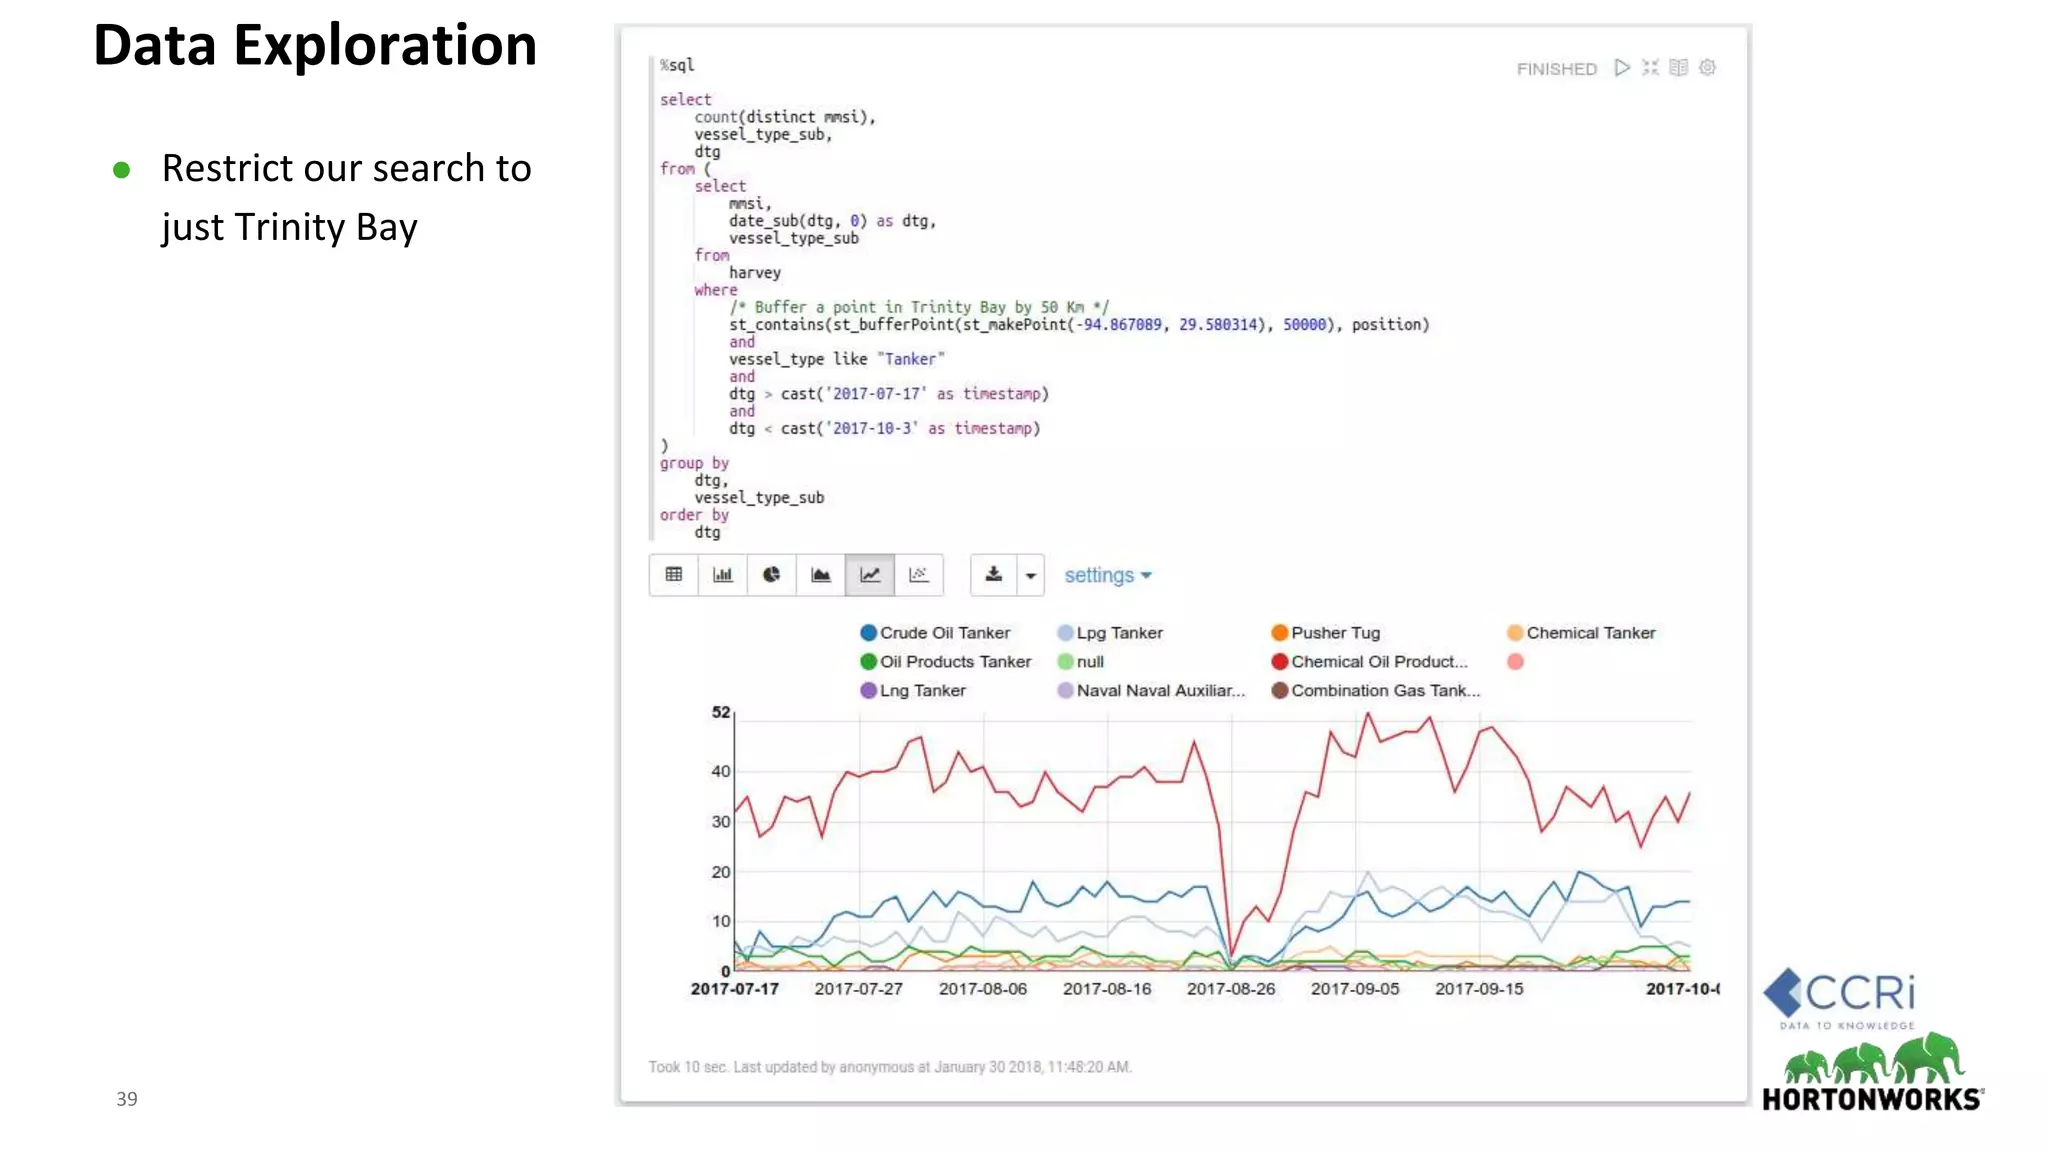Hide the editor with collapse icon
The image size is (2048, 1152).
coord(1650,68)
